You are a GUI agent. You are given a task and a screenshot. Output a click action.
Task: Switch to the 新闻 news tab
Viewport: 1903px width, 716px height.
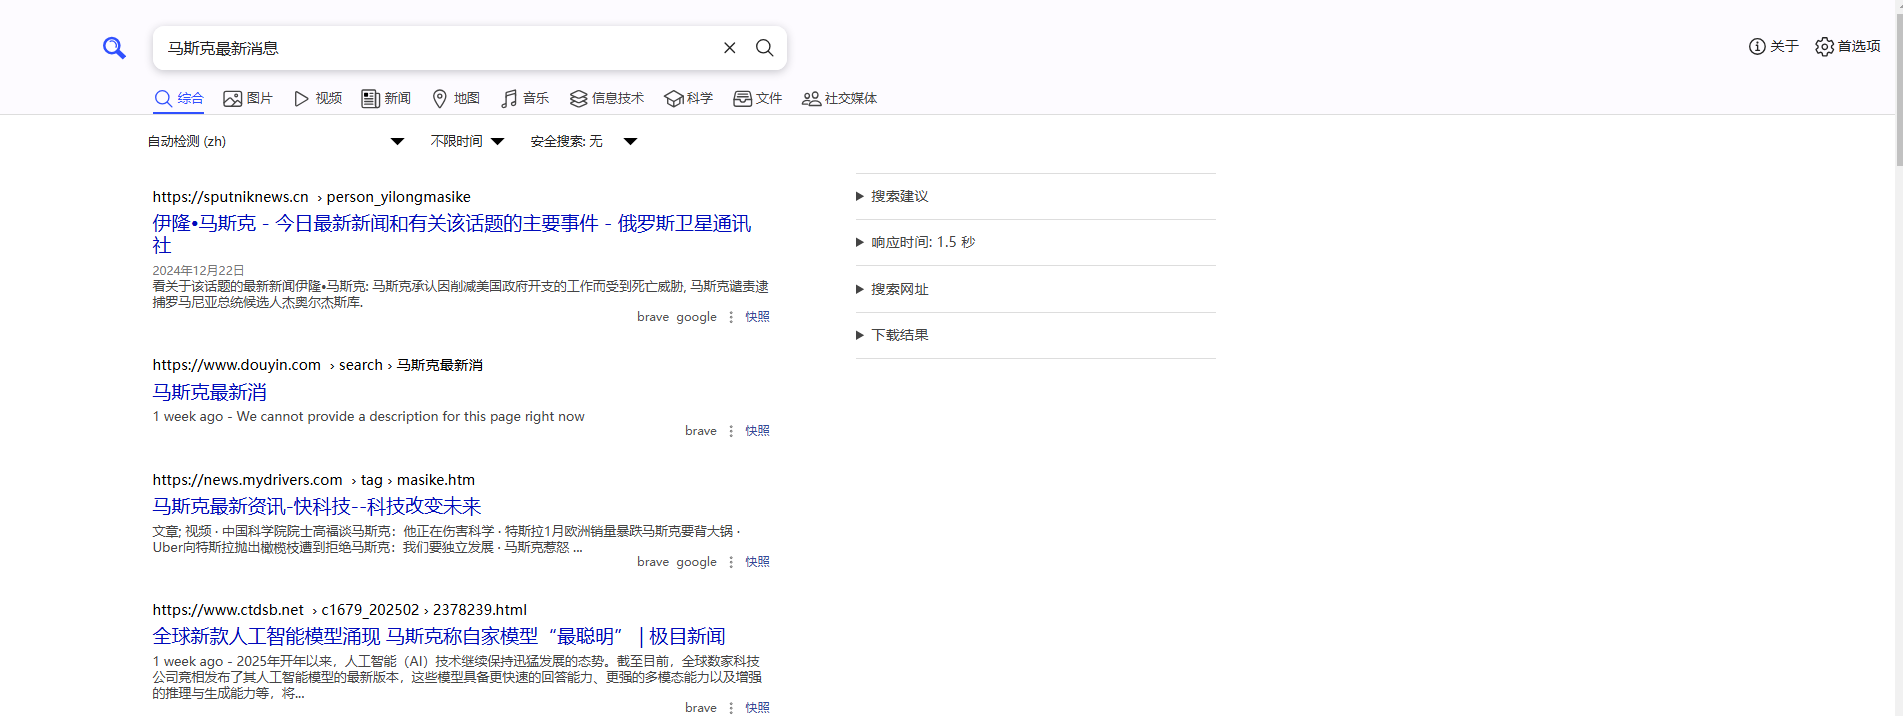click(x=386, y=98)
